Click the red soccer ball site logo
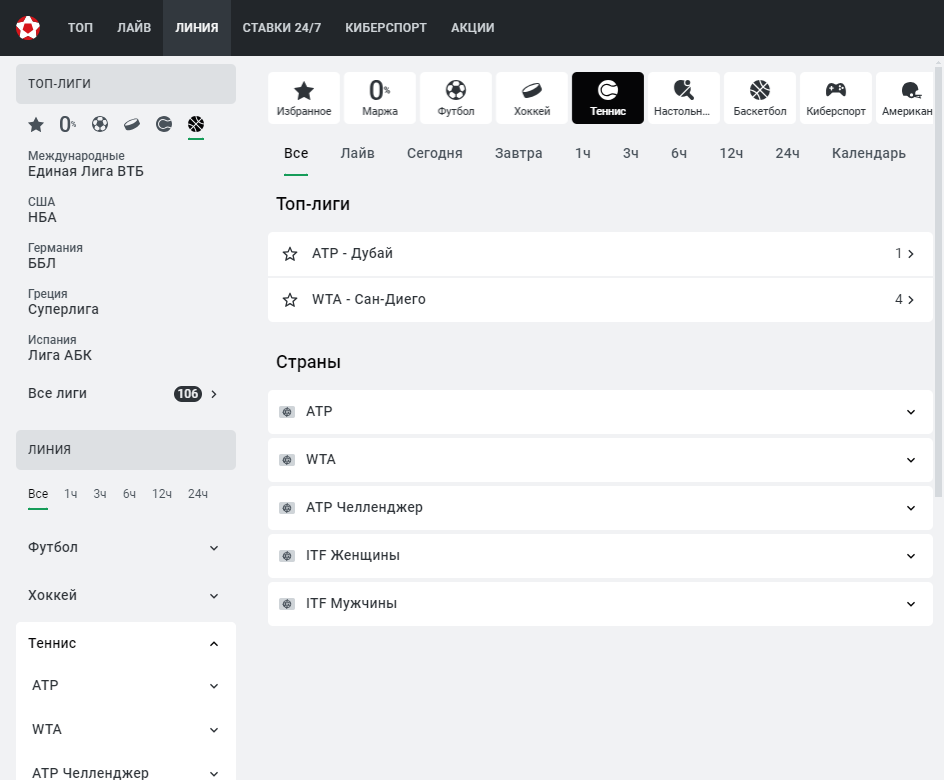 (28, 28)
